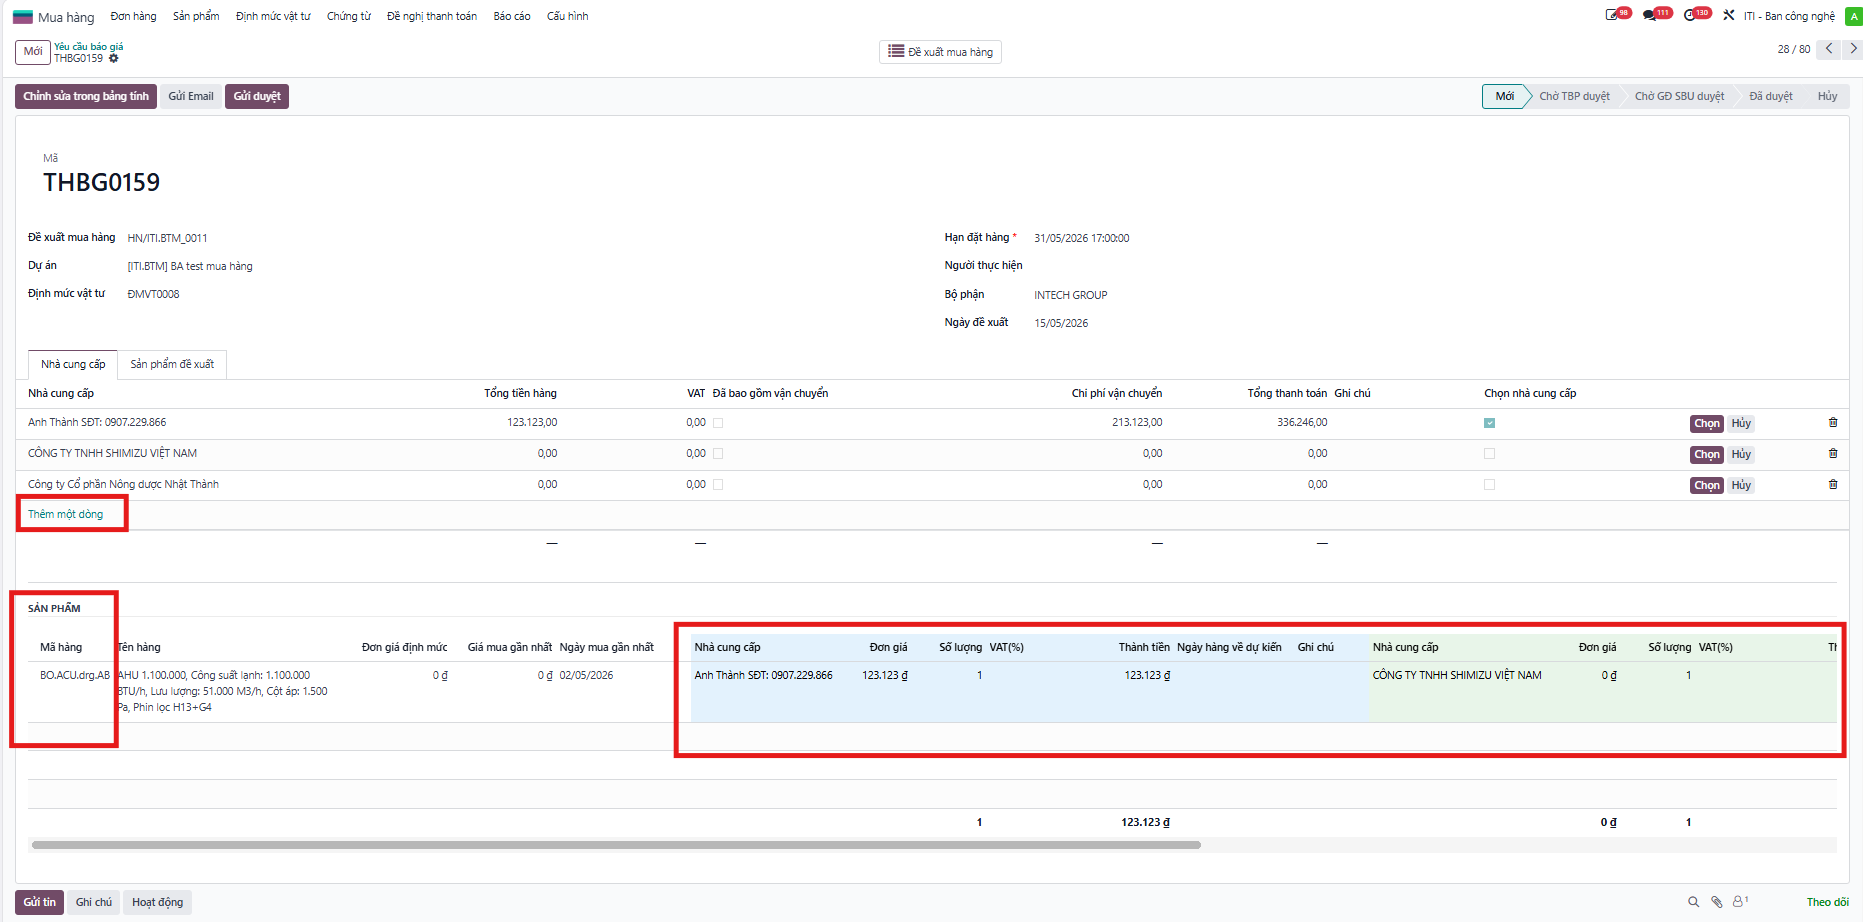
Task: Open conversations icon with badge 111
Action: 1656,15
